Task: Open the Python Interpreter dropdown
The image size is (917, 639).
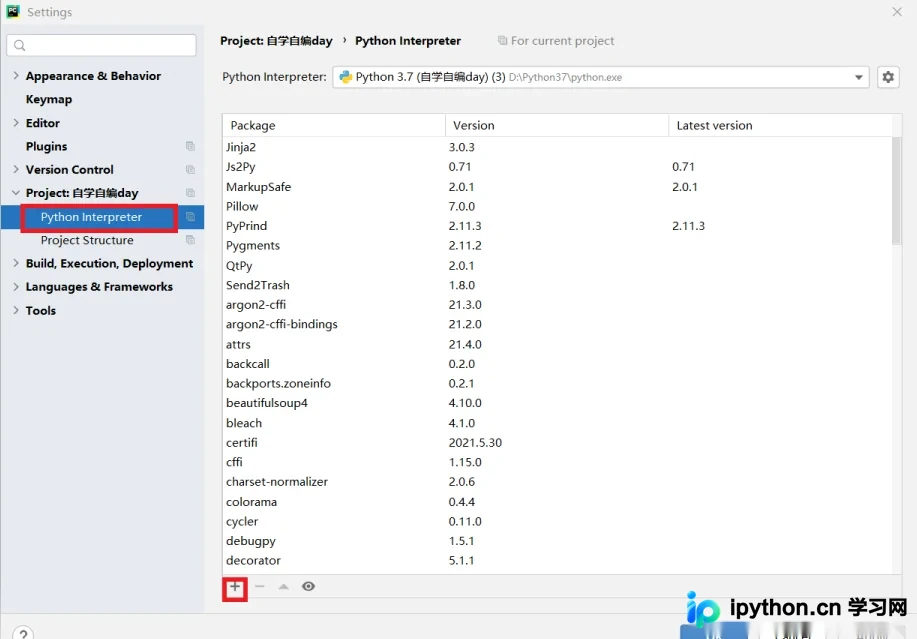Action: coord(601,77)
